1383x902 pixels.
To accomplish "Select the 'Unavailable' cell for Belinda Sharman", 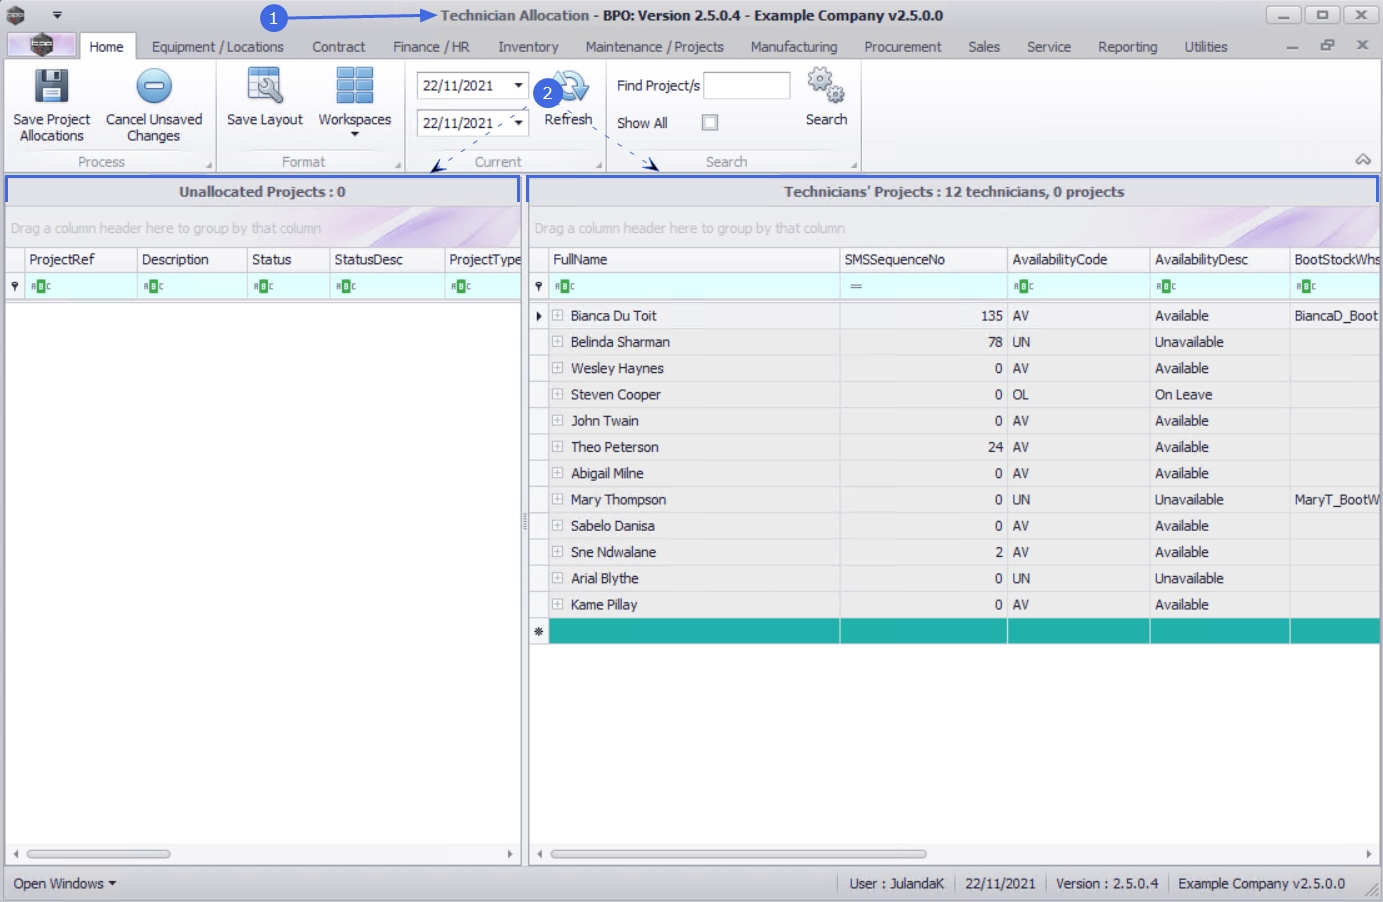I will 1220,342.
